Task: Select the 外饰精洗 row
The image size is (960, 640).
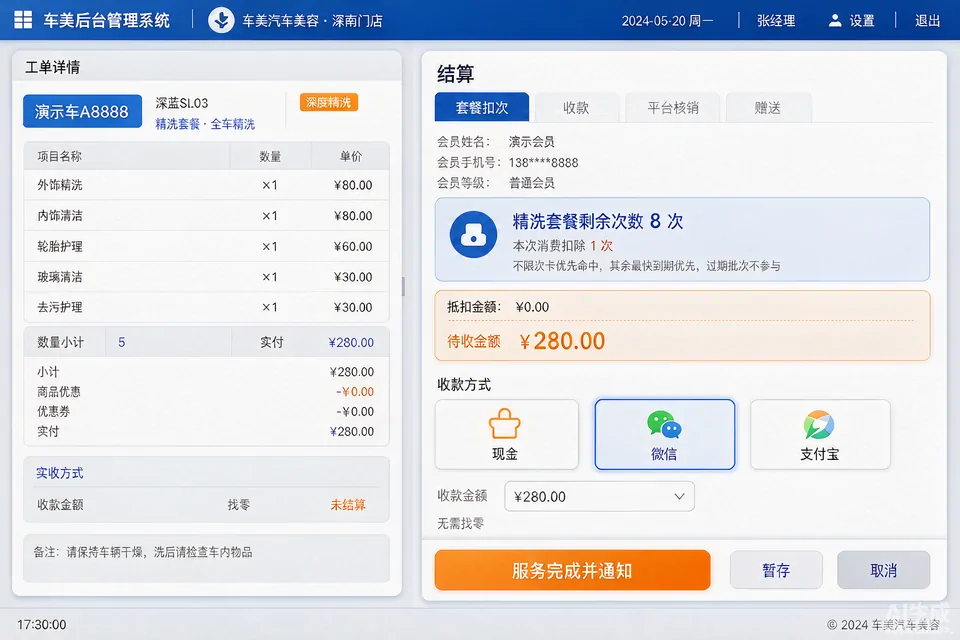Action: [206, 185]
